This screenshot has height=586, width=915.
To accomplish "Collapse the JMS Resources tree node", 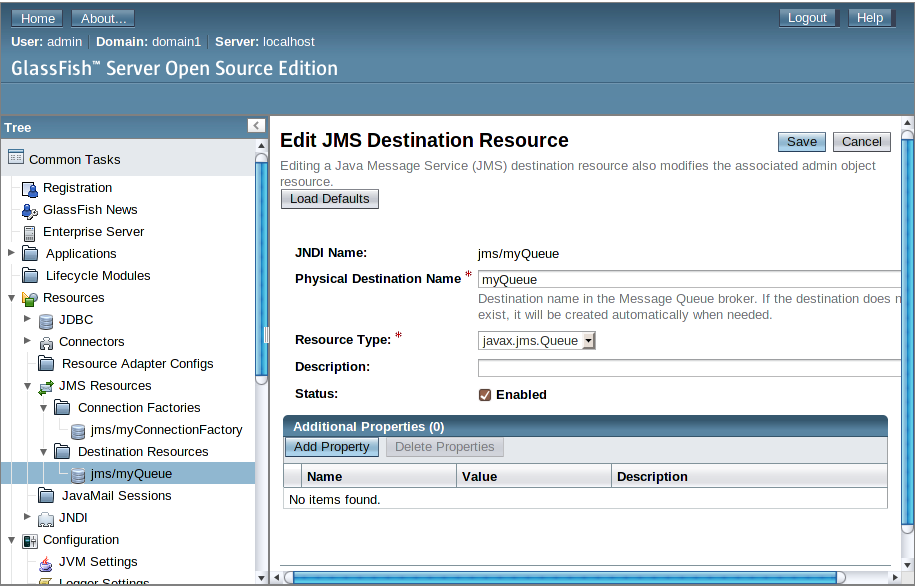I will [29, 385].
